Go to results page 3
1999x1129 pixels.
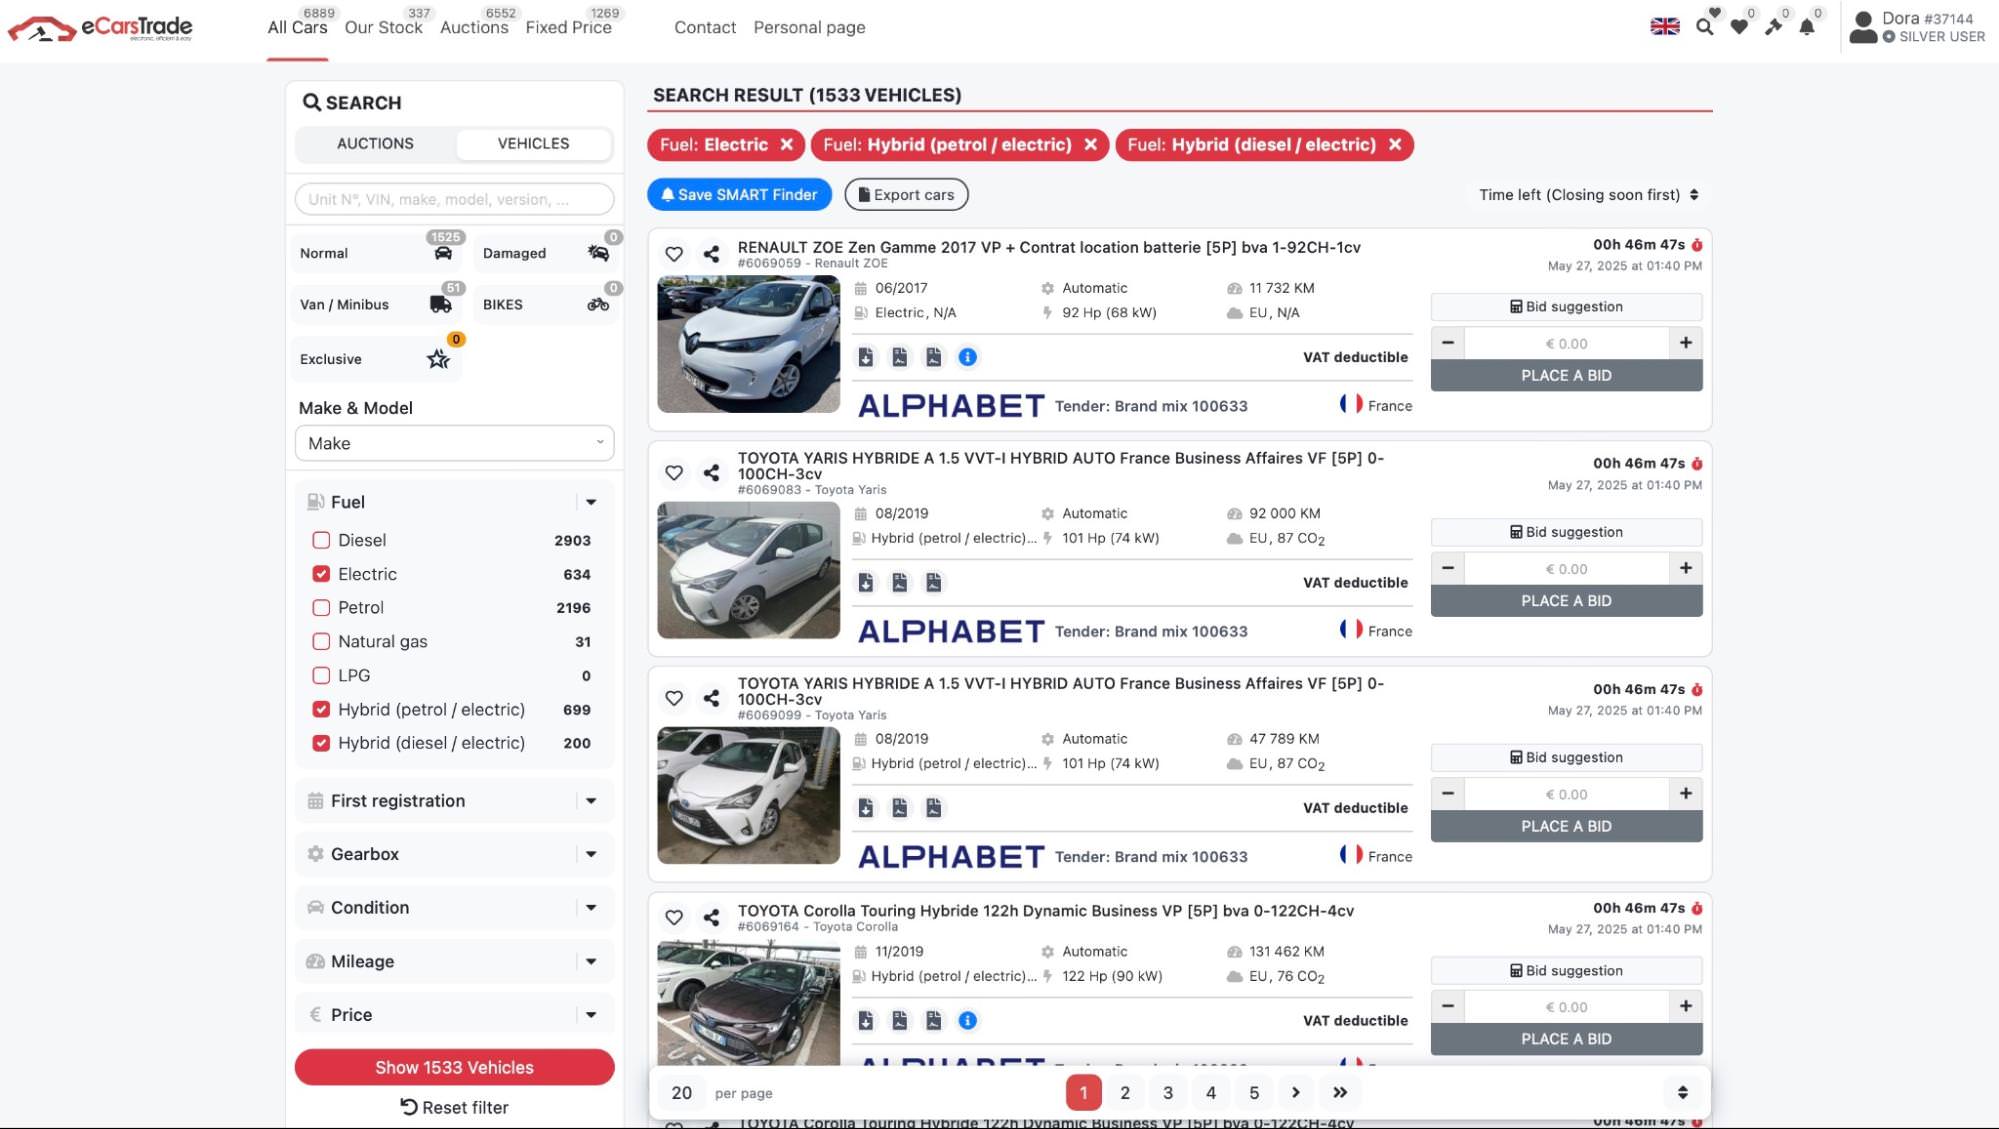(x=1168, y=1092)
